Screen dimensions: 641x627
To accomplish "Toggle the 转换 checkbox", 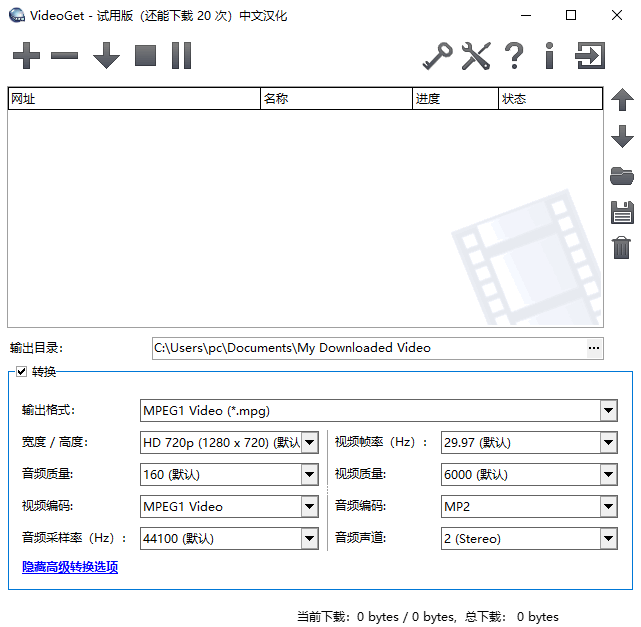I will point(21,372).
